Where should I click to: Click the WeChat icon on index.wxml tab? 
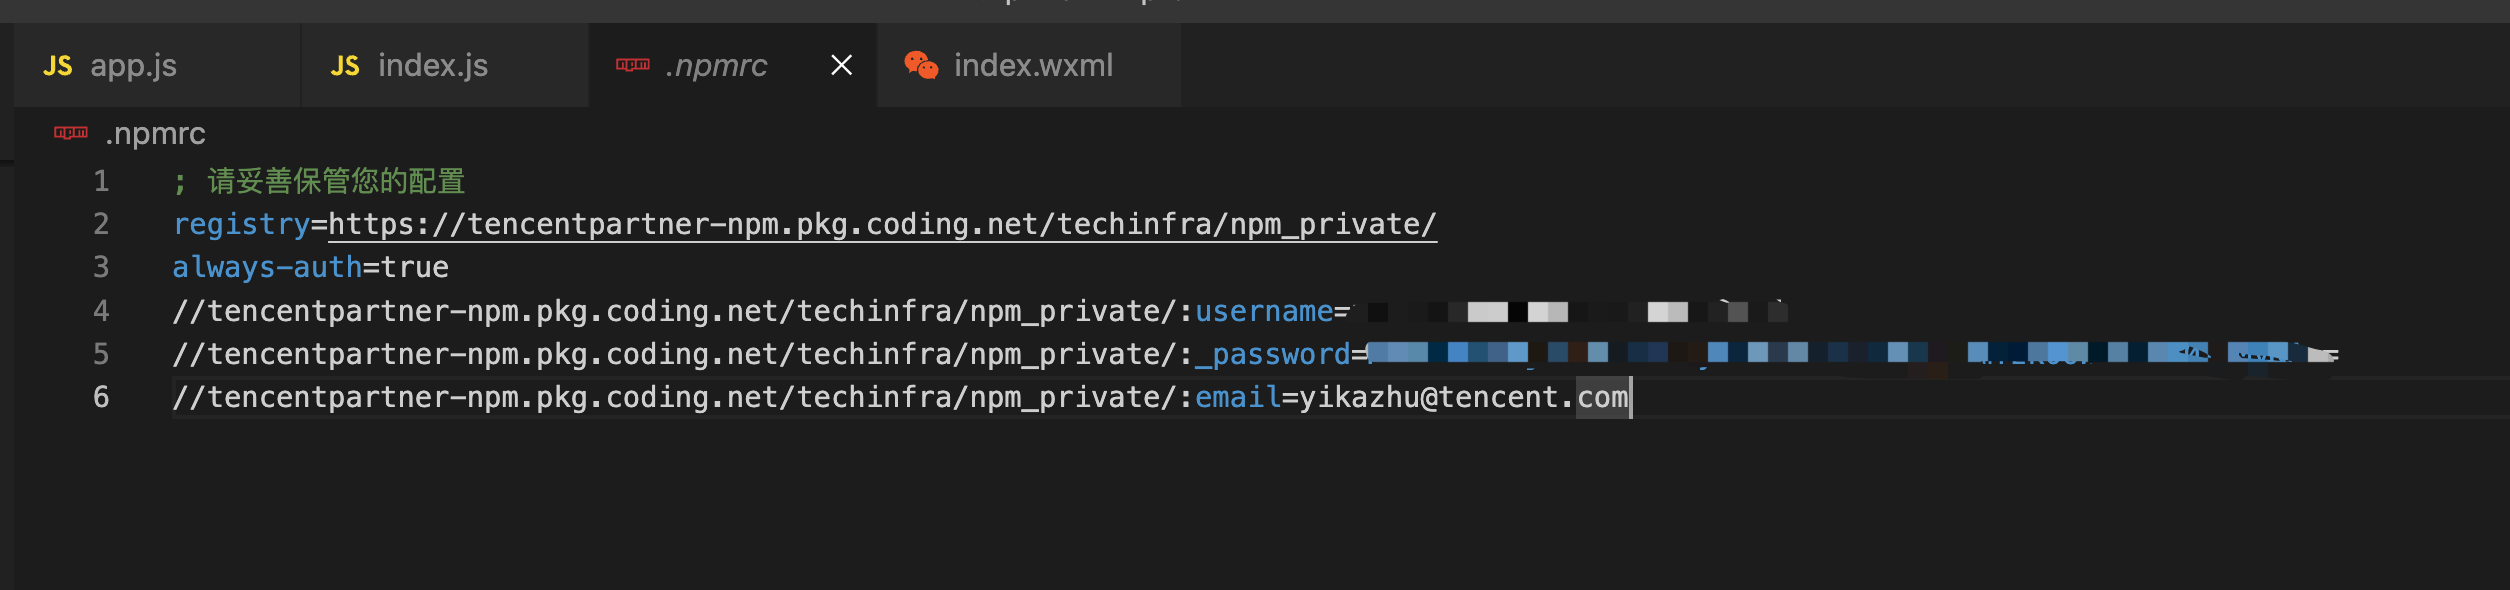(921, 65)
